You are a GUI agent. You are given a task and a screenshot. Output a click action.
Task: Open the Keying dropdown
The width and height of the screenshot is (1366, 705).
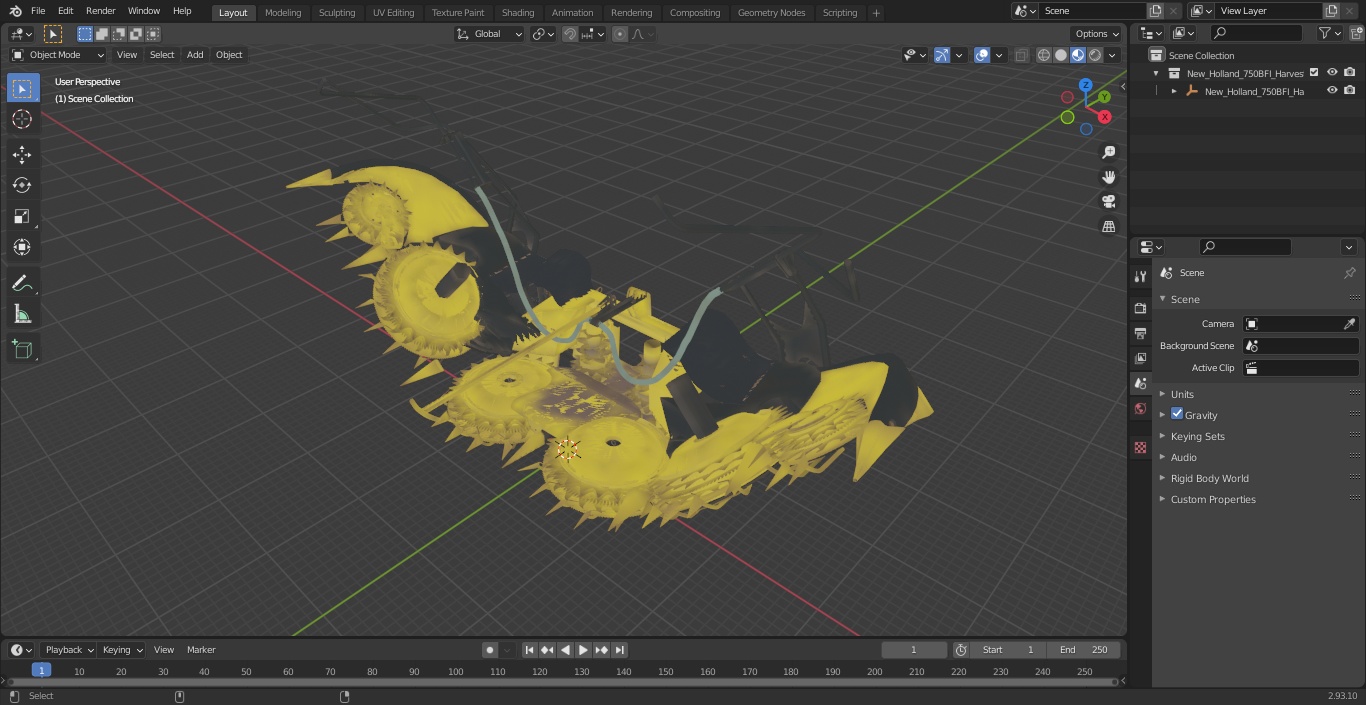pyautogui.click(x=122, y=650)
